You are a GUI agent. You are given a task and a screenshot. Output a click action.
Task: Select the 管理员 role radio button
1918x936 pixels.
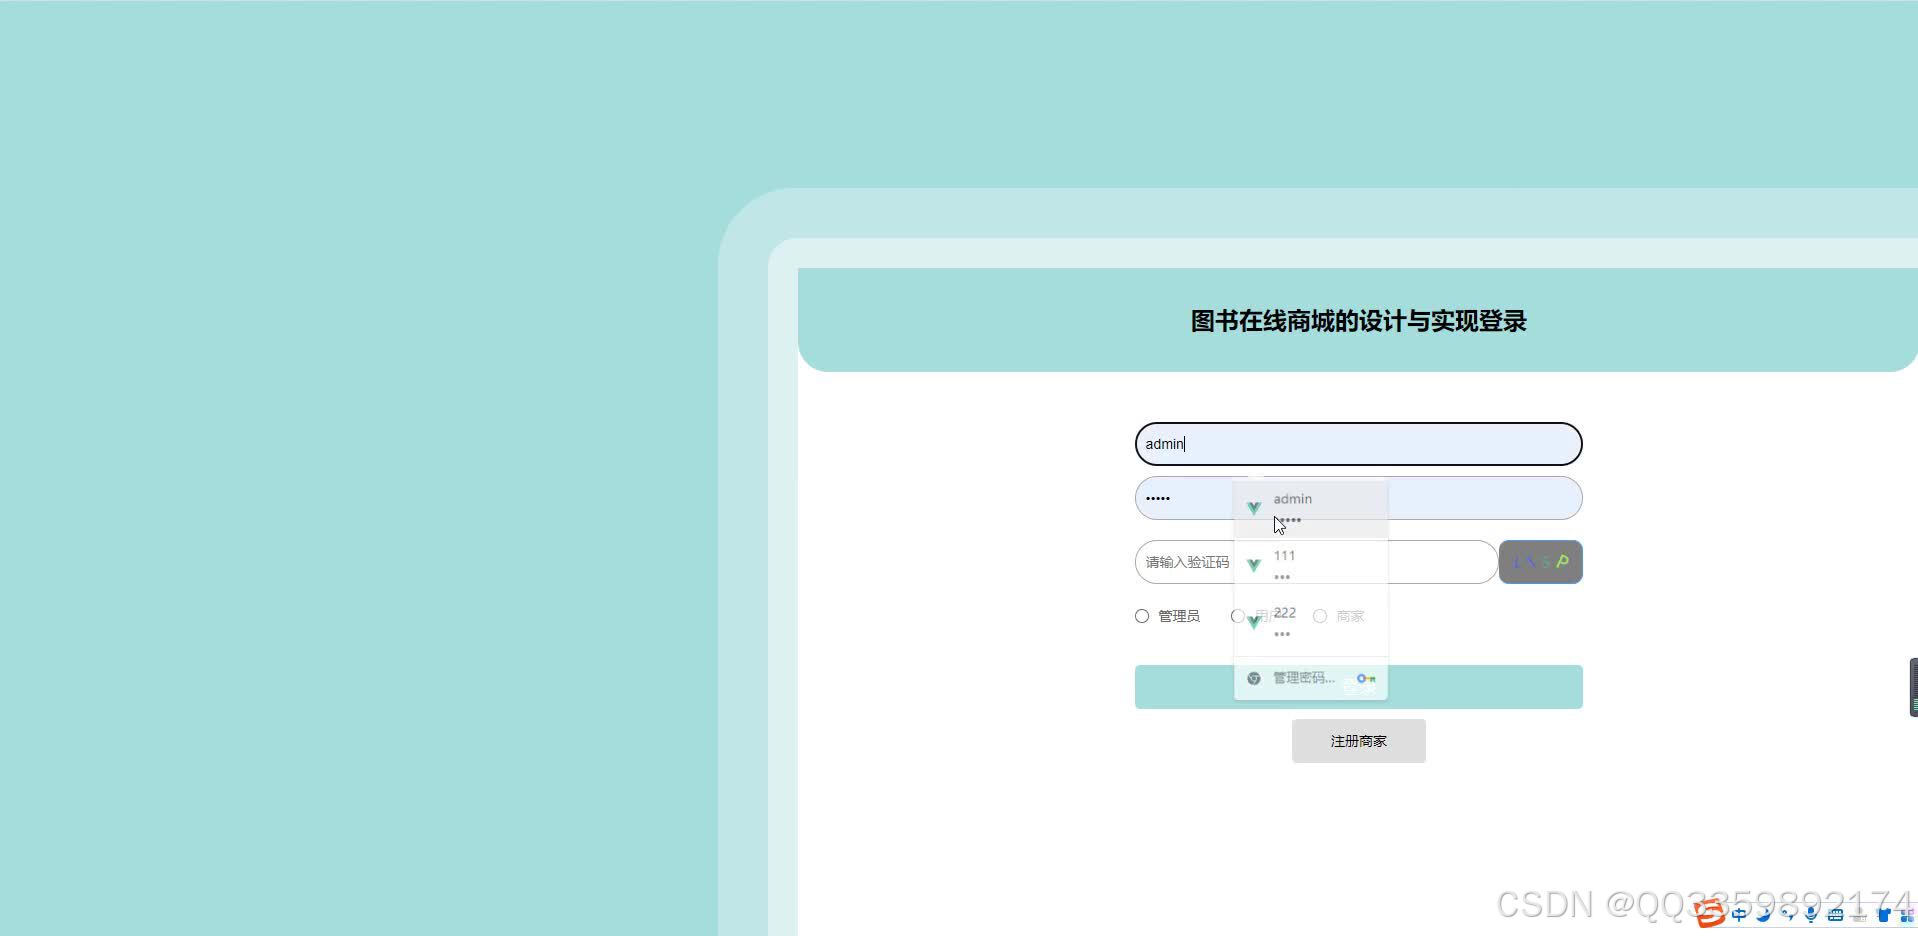pos(1142,616)
